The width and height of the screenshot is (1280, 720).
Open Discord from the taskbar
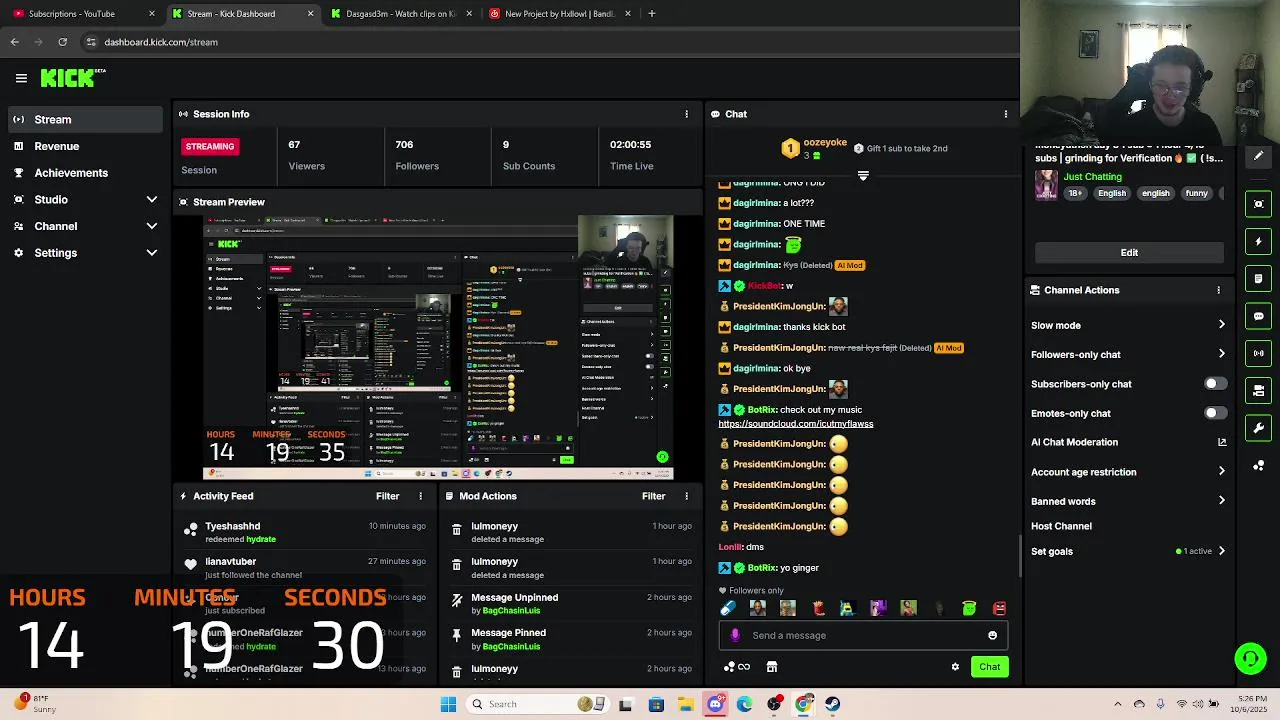715,704
